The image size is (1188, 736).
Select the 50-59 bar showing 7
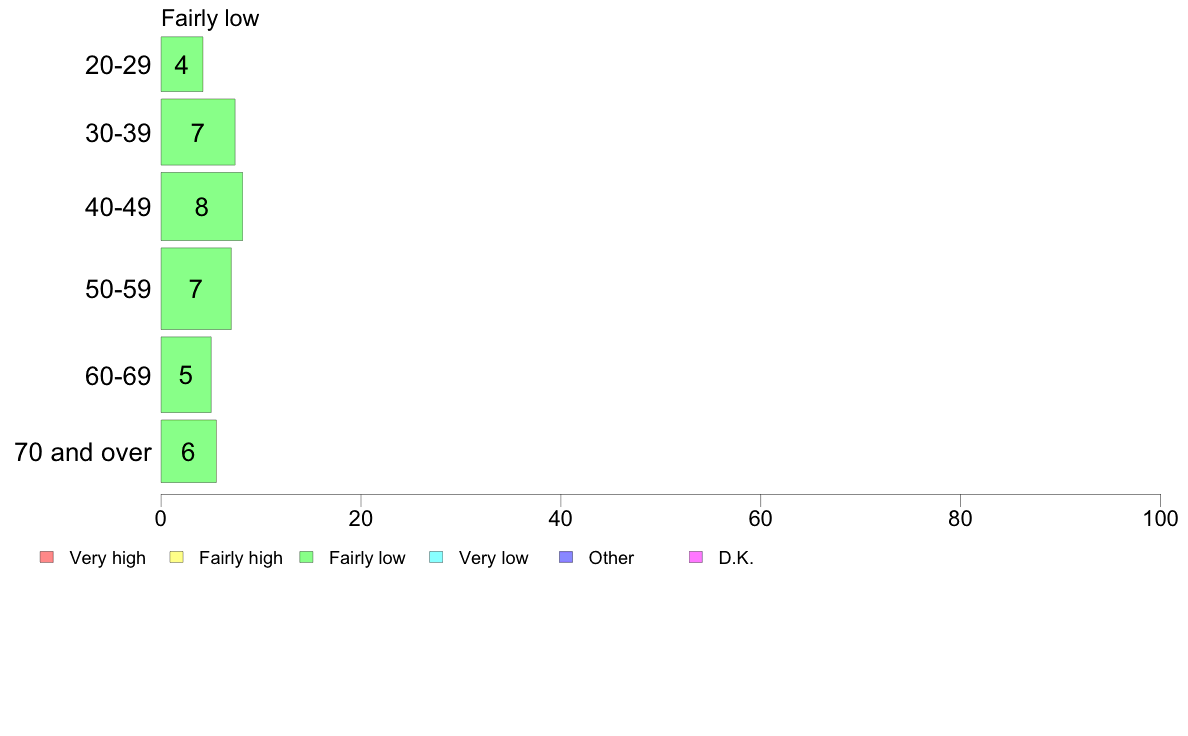pyautogui.click(x=196, y=289)
